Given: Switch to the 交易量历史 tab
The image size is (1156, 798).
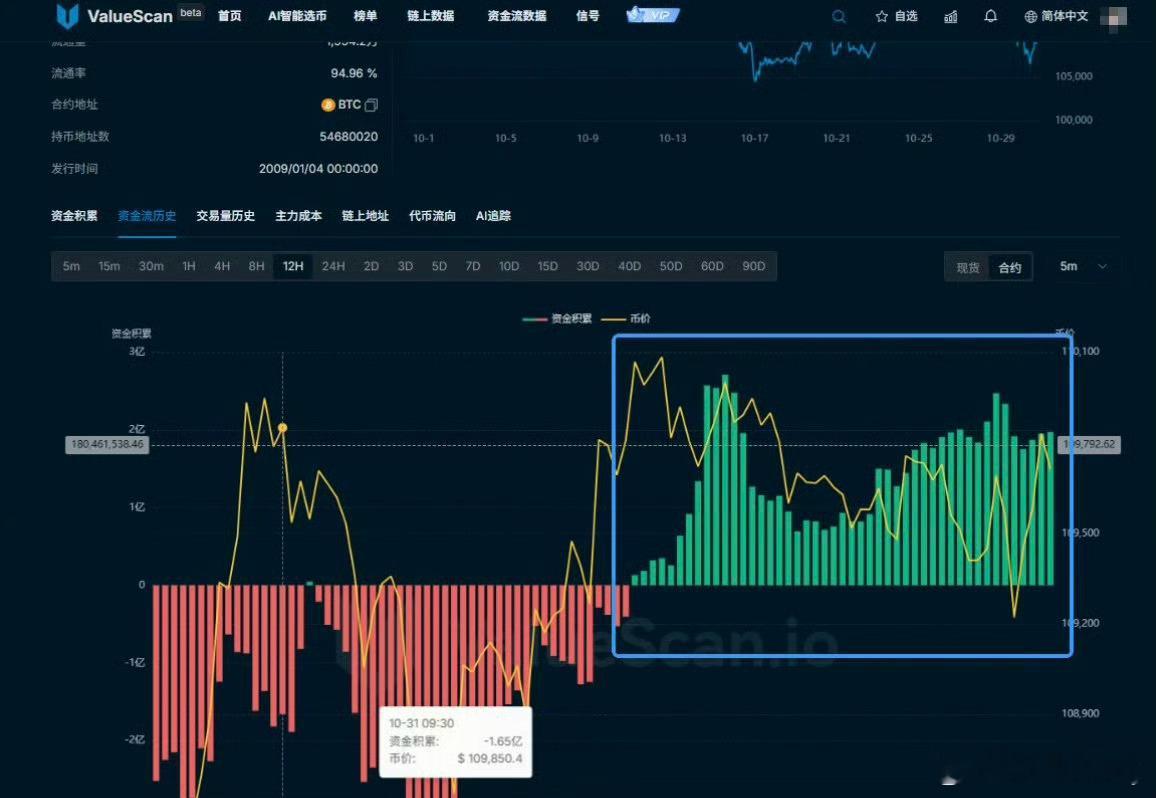Looking at the screenshot, I should (x=225, y=215).
